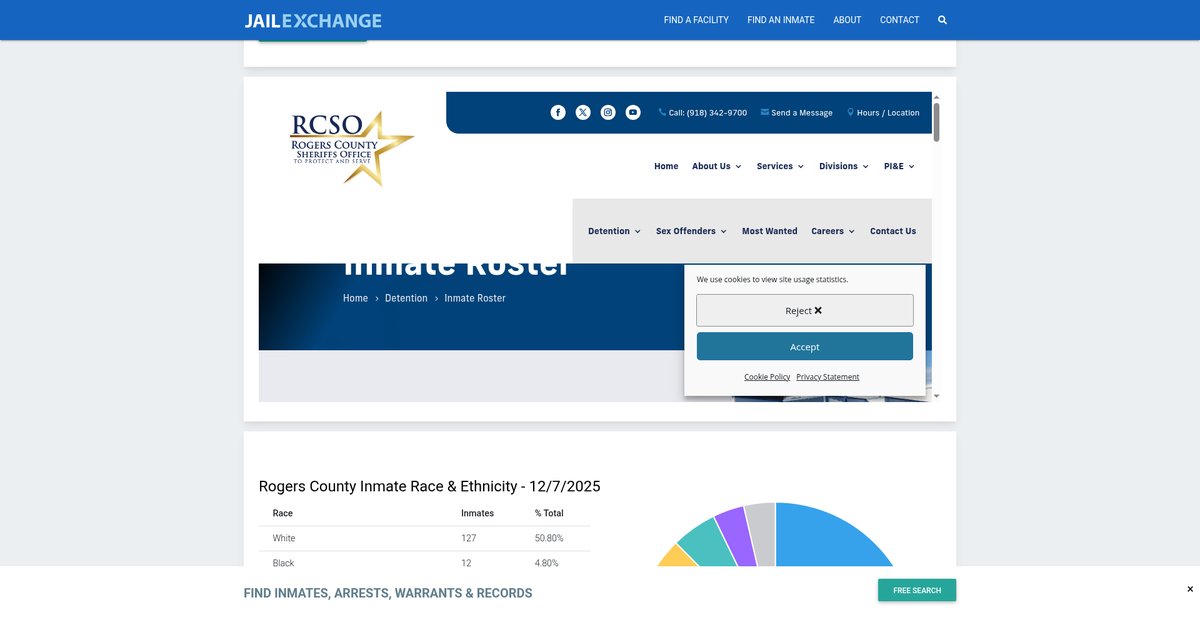
Task: Call the sheriff's office phone number link
Action: (x=703, y=113)
